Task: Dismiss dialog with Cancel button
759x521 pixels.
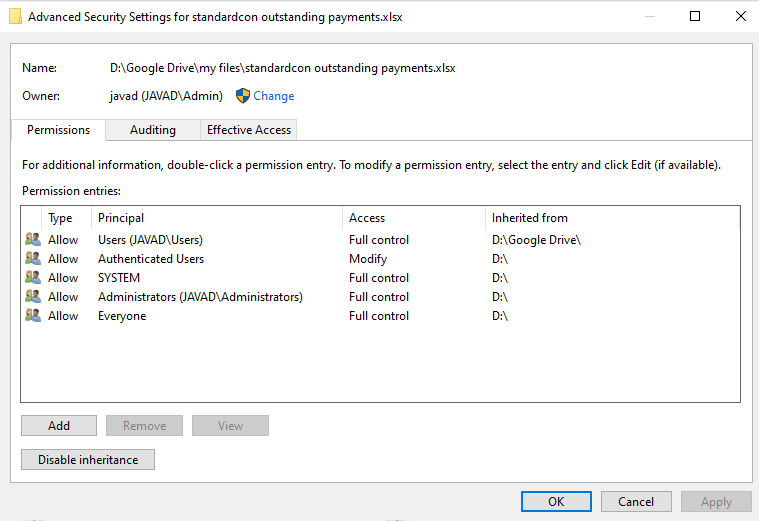Action: pyautogui.click(x=636, y=502)
